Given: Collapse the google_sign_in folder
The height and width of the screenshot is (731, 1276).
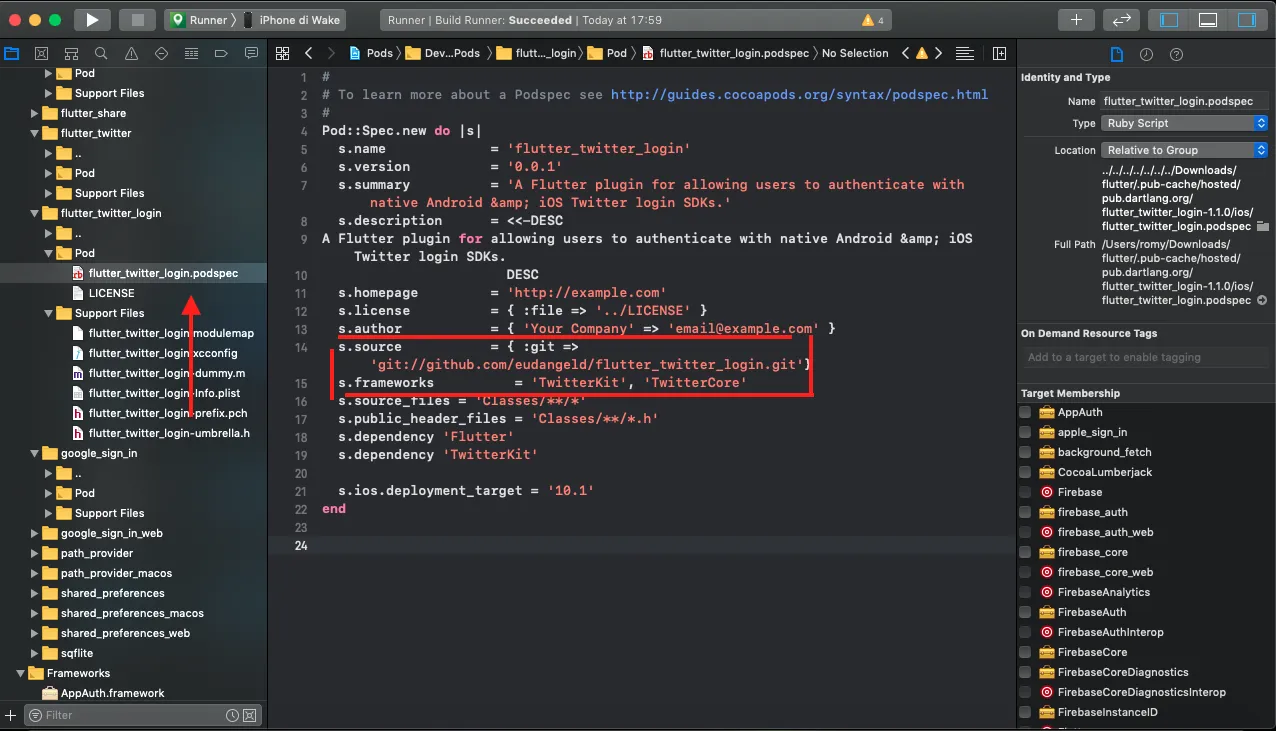Looking at the screenshot, I should pos(35,453).
